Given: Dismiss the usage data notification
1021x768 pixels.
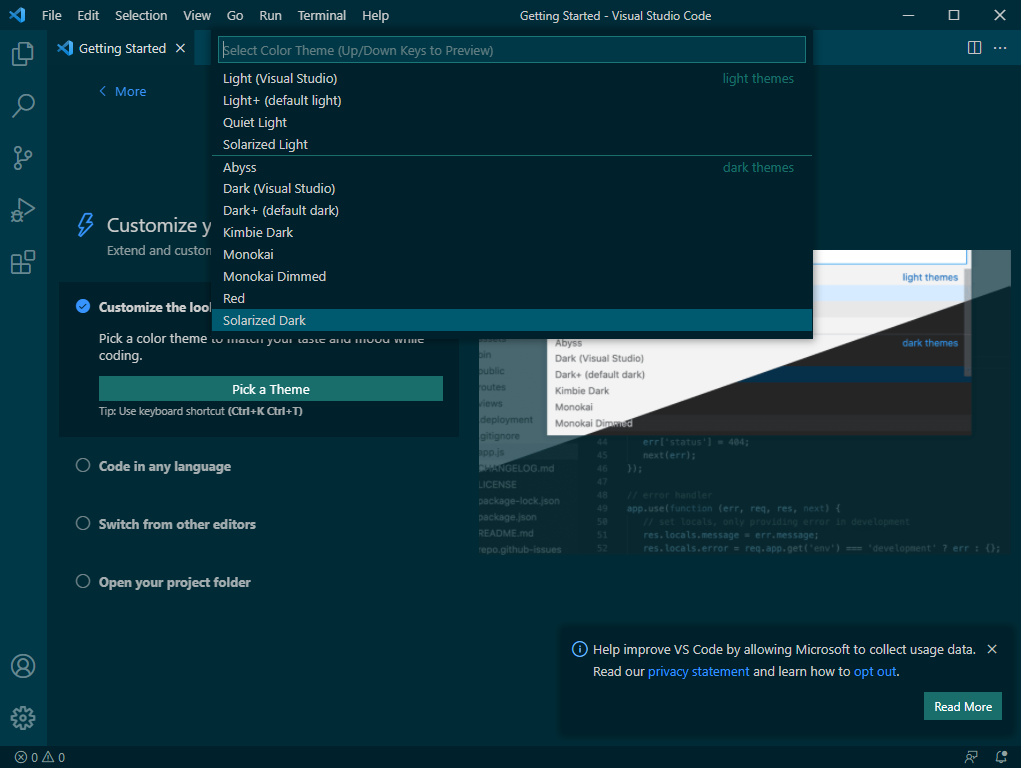Looking at the screenshot, I should click(x=992, y=649).
